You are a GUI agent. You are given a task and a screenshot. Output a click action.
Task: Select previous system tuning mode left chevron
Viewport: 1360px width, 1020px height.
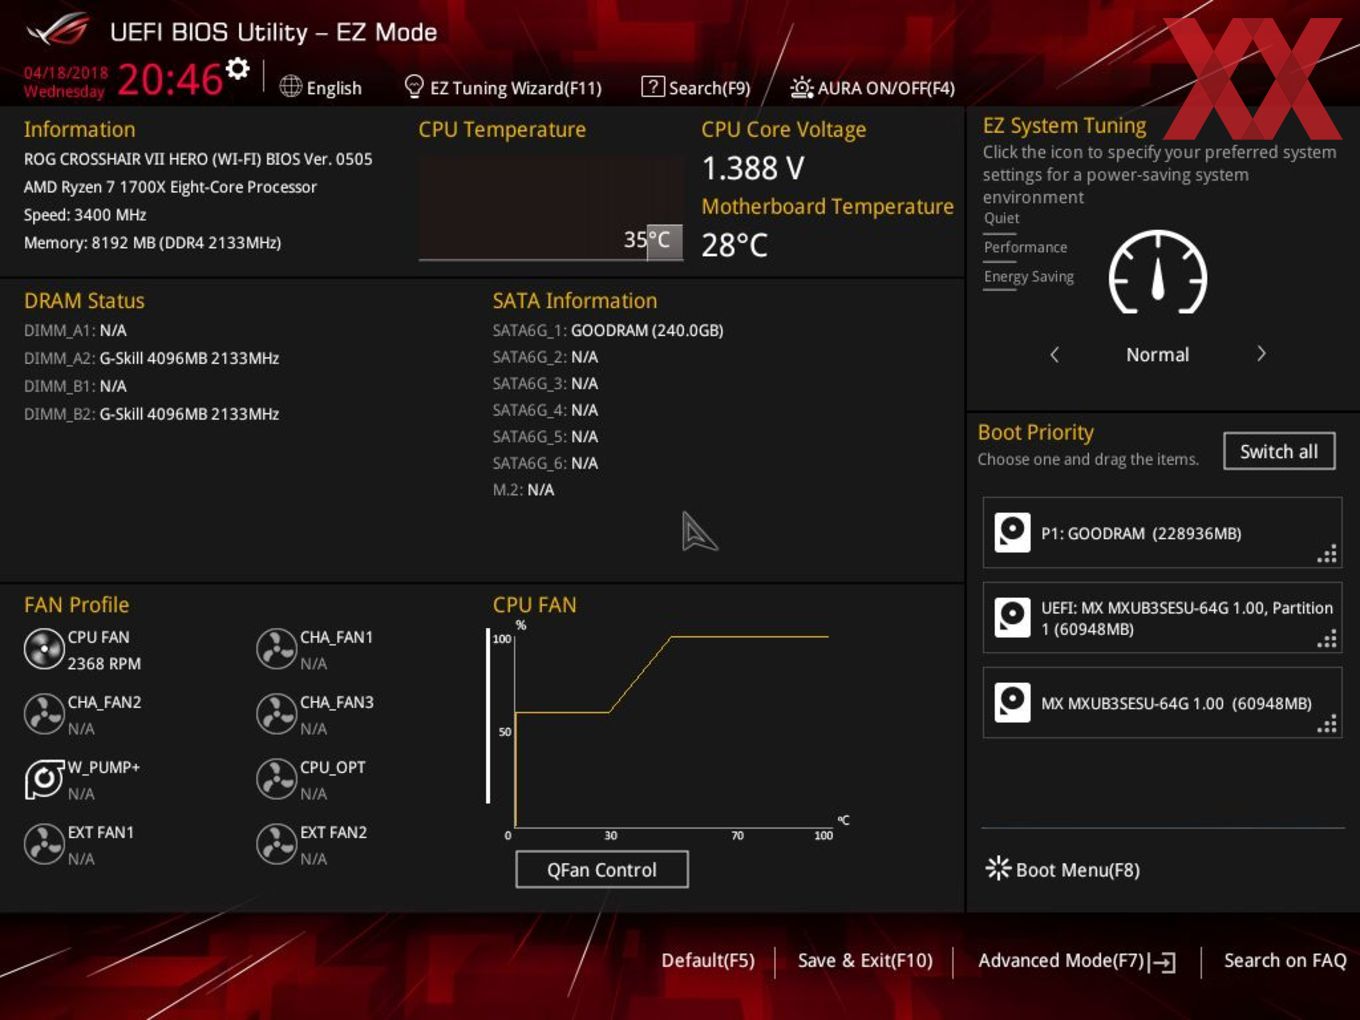click(x=1054, y=354)
